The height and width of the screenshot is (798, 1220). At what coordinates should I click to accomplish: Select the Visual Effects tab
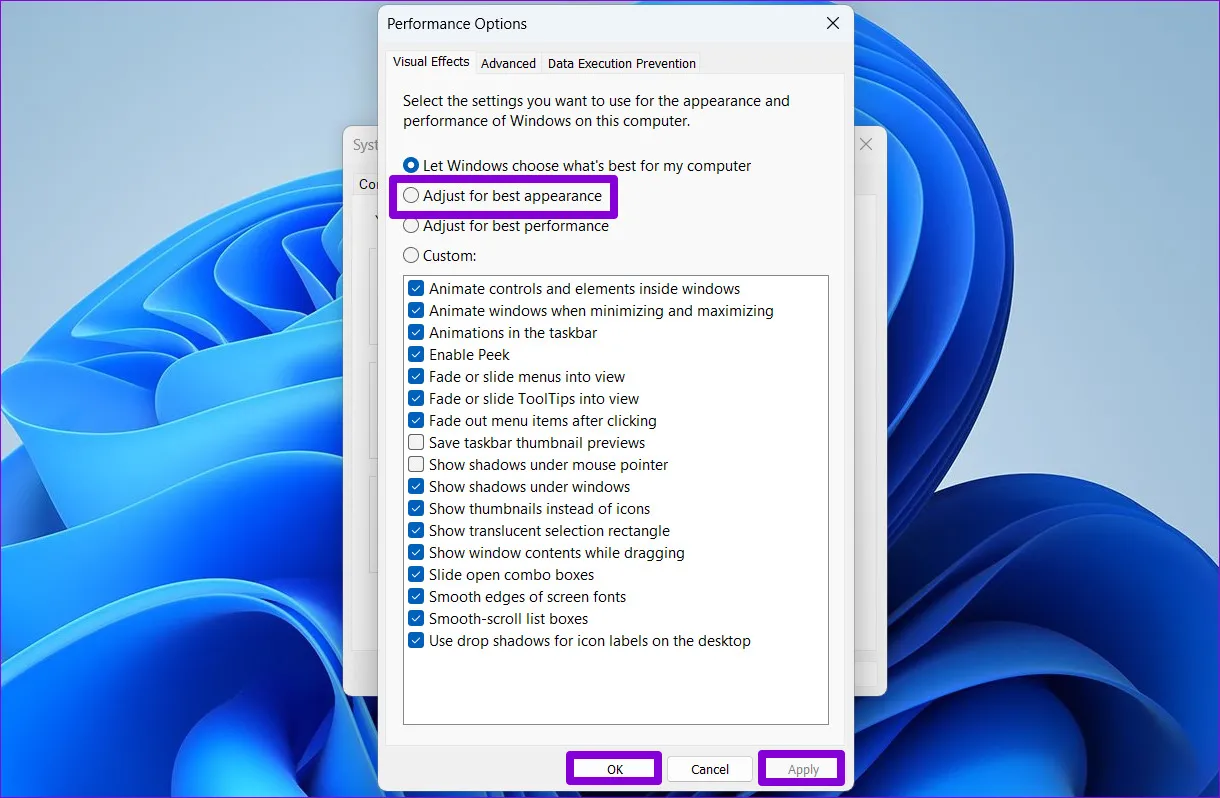click(430, 62)
